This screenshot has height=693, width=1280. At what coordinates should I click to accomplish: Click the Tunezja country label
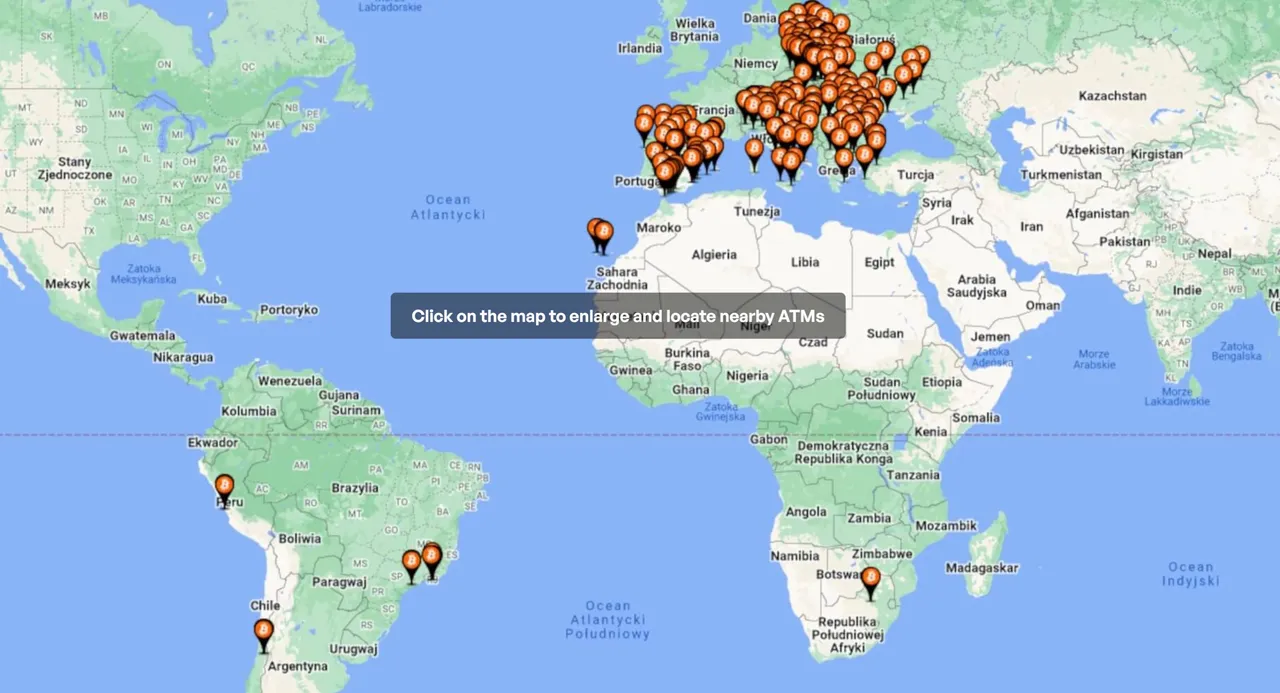(x=757, y=212)
